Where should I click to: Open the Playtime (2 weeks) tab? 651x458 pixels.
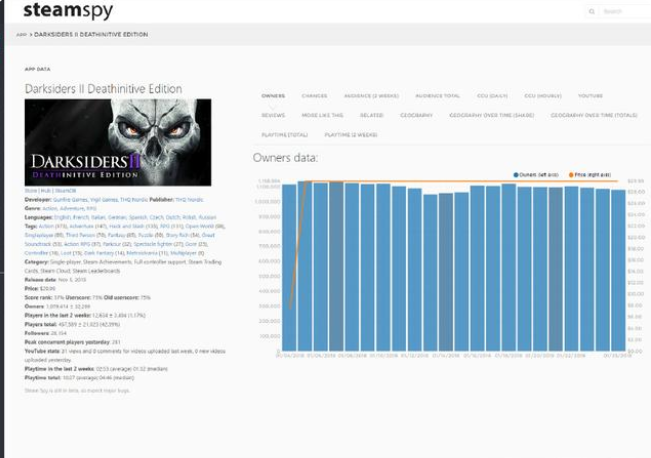(351, 135)
